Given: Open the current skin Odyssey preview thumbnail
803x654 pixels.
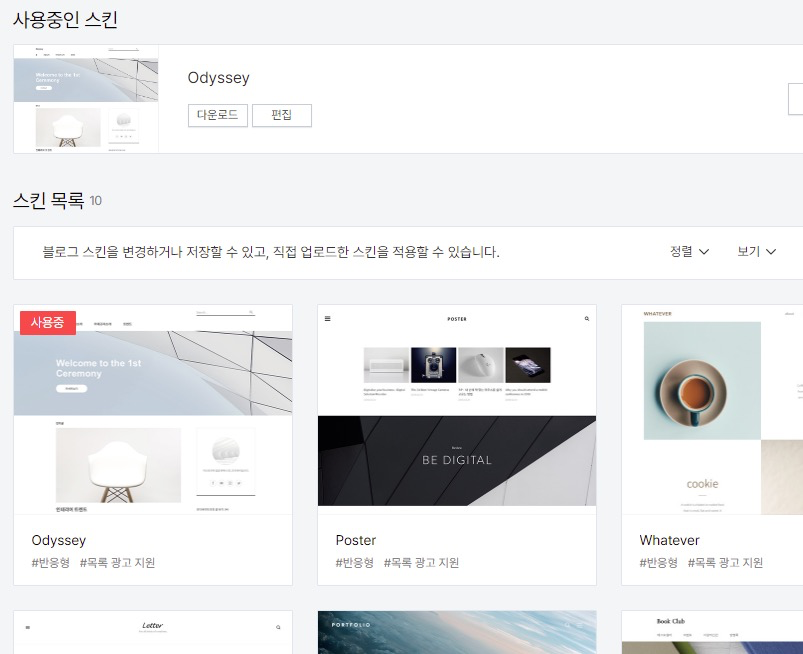Looking at the screenshot, I should (86, 99).
